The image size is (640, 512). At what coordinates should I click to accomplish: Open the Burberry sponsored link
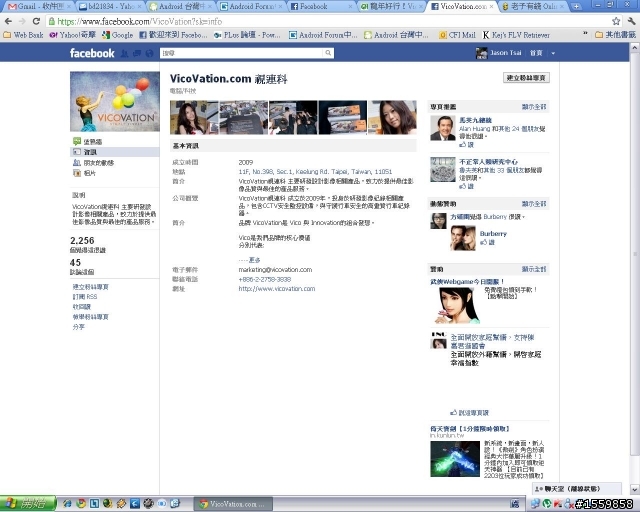coord(493,234)
